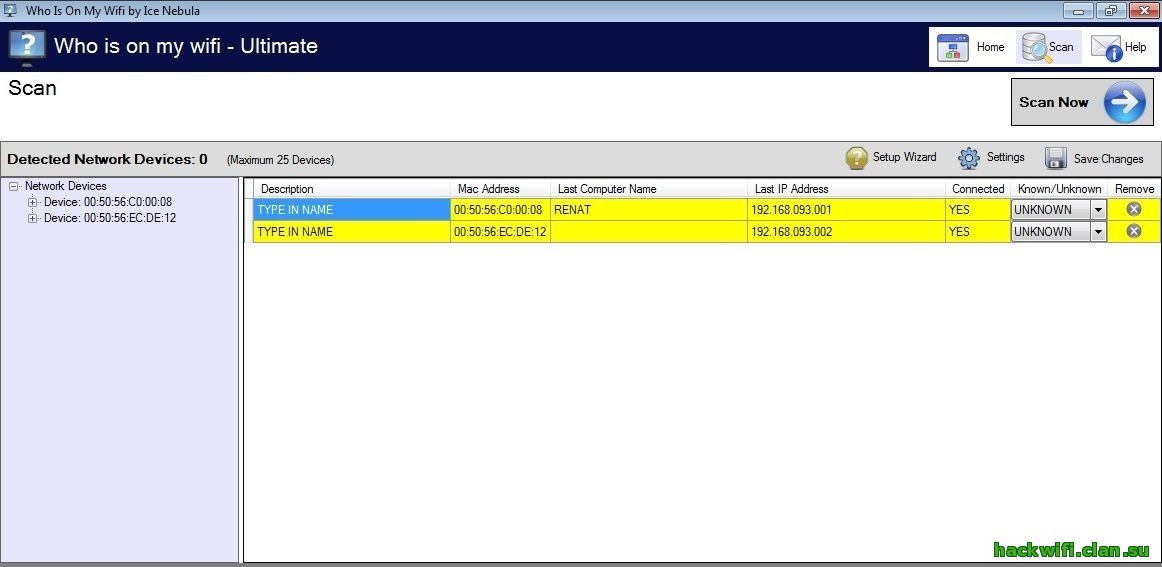1162x567 pixels.
Task: Click the question-mark app logo in header
Action: point(27,47)
